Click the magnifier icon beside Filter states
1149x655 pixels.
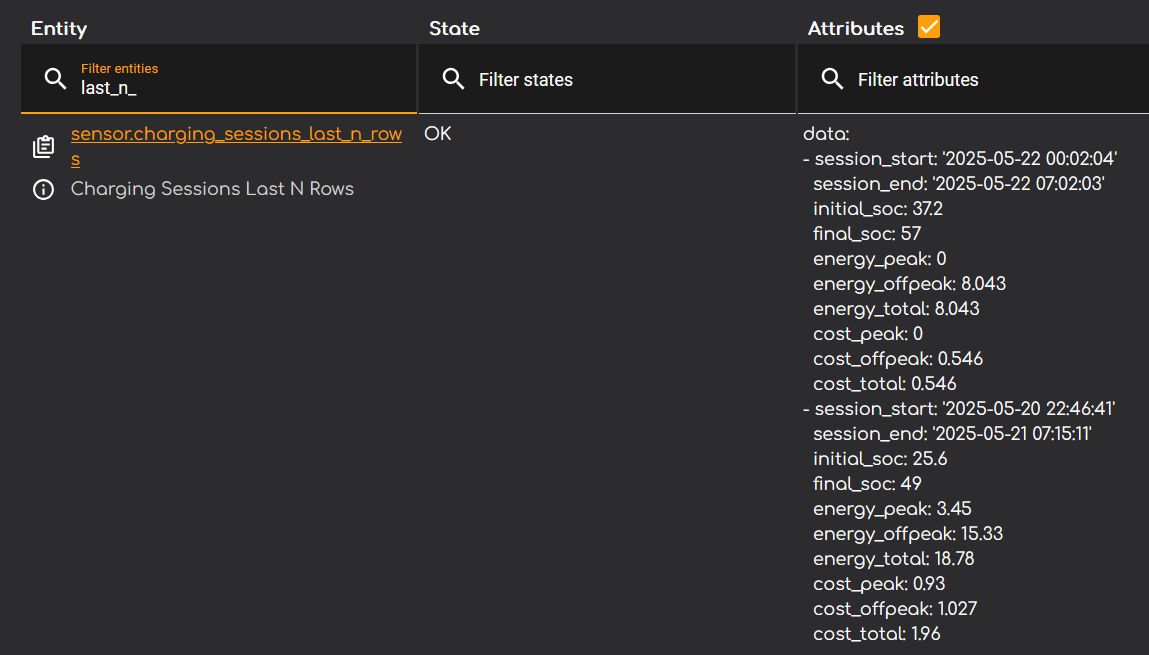pos(453,79)
